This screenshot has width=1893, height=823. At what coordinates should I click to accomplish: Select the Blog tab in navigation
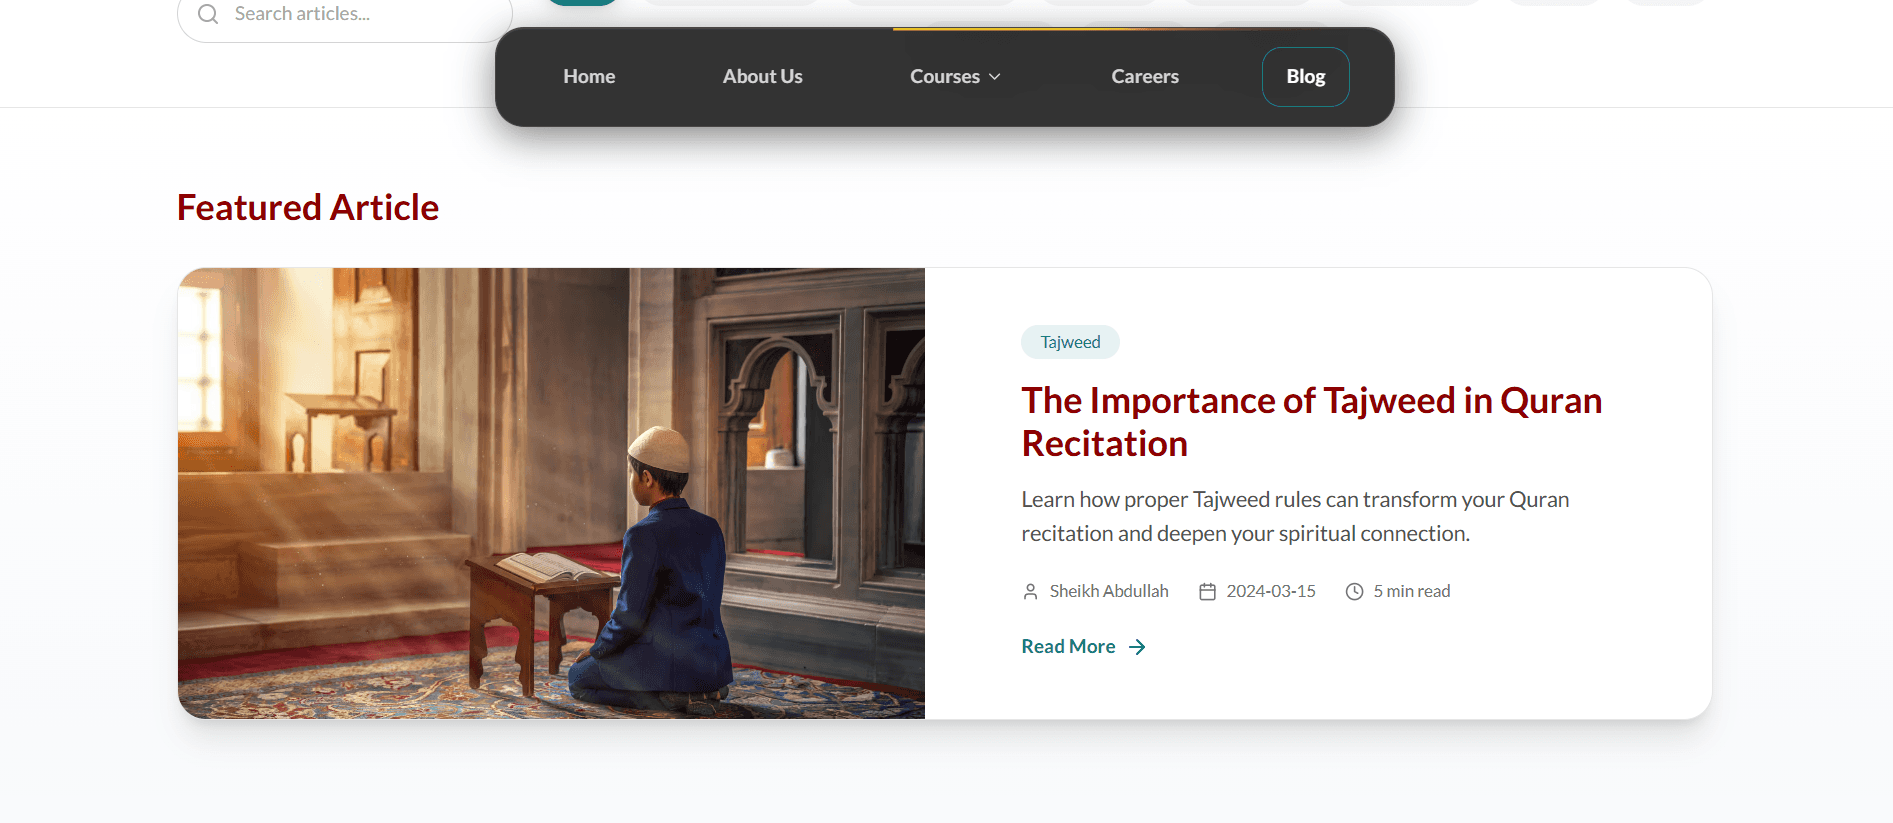[1305, 77]
